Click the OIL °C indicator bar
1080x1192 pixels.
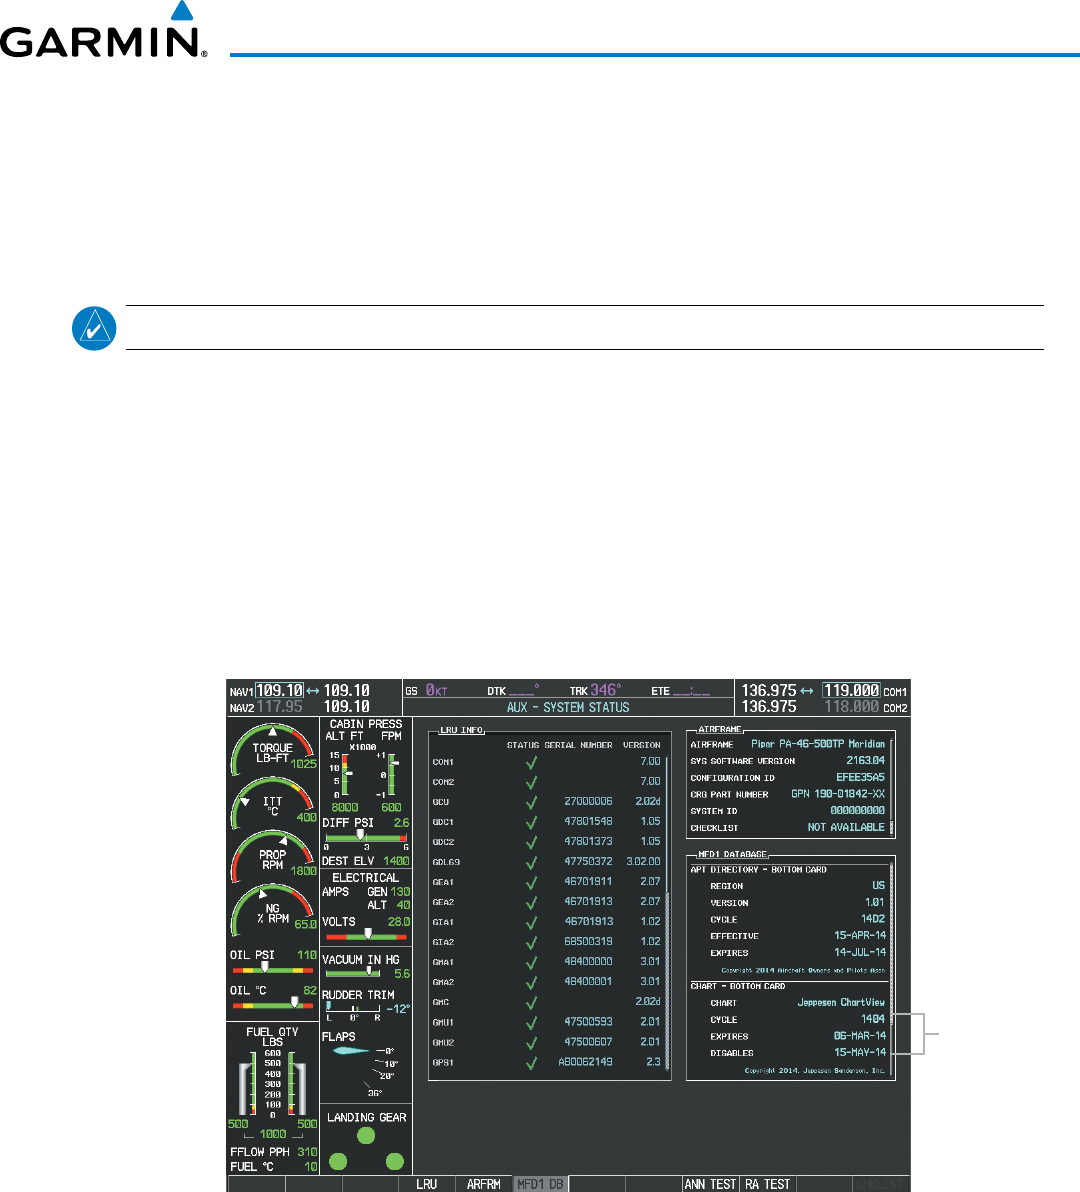(x=273, y=1004)
